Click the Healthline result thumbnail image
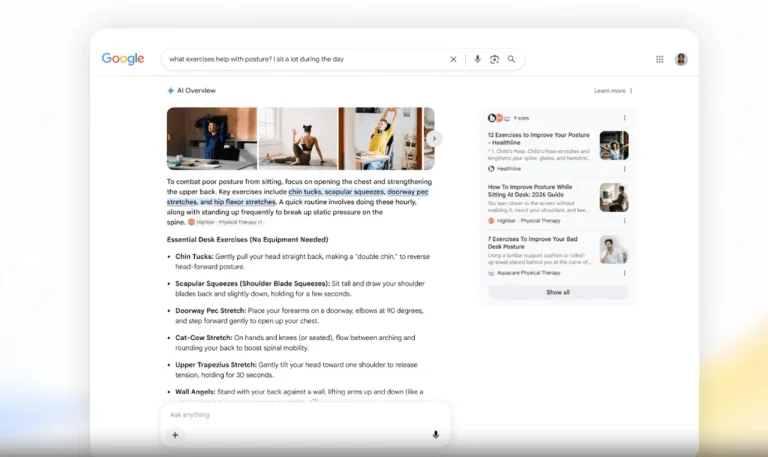The width and height of the screenshot is (768, 457). pyautogui.click(x=614, y=145)
